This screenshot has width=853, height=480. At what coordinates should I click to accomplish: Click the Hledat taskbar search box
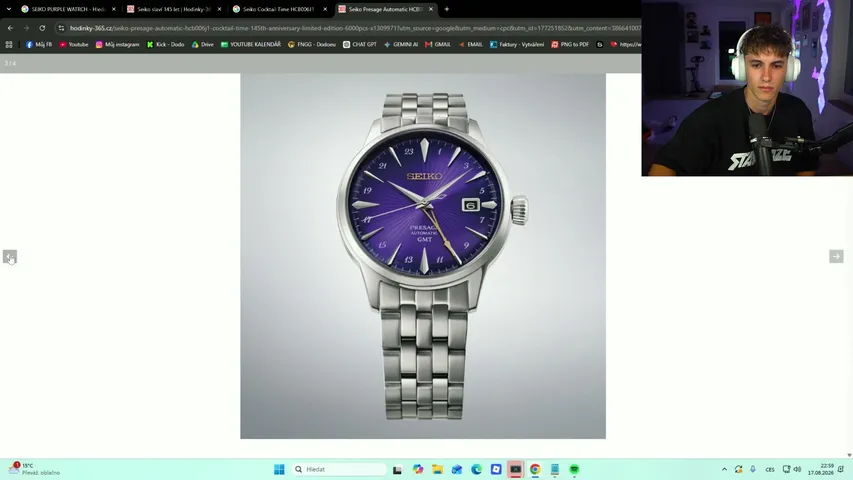339,469
